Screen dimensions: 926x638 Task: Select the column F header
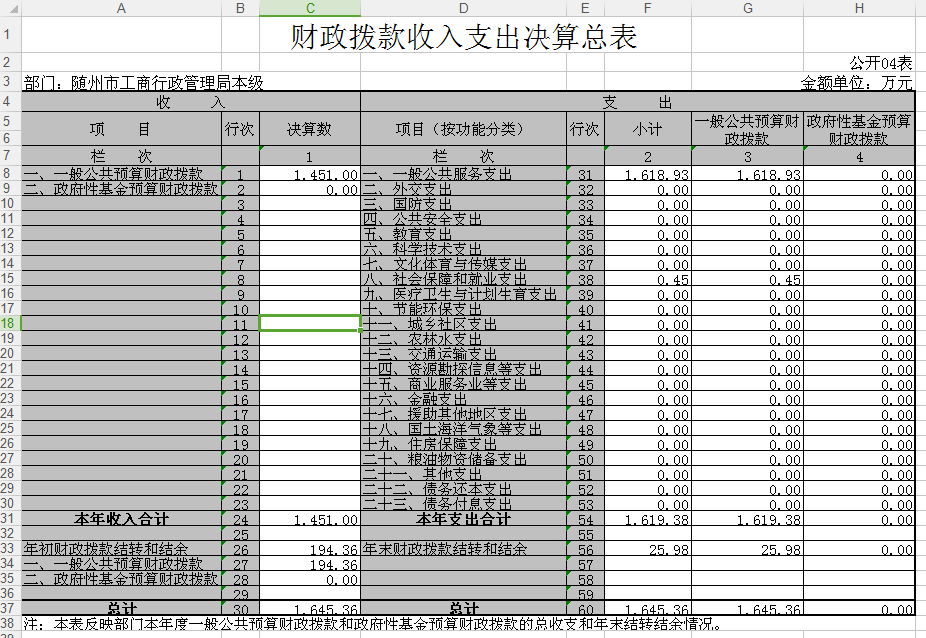pyautogui.click(x=648, y=8)
